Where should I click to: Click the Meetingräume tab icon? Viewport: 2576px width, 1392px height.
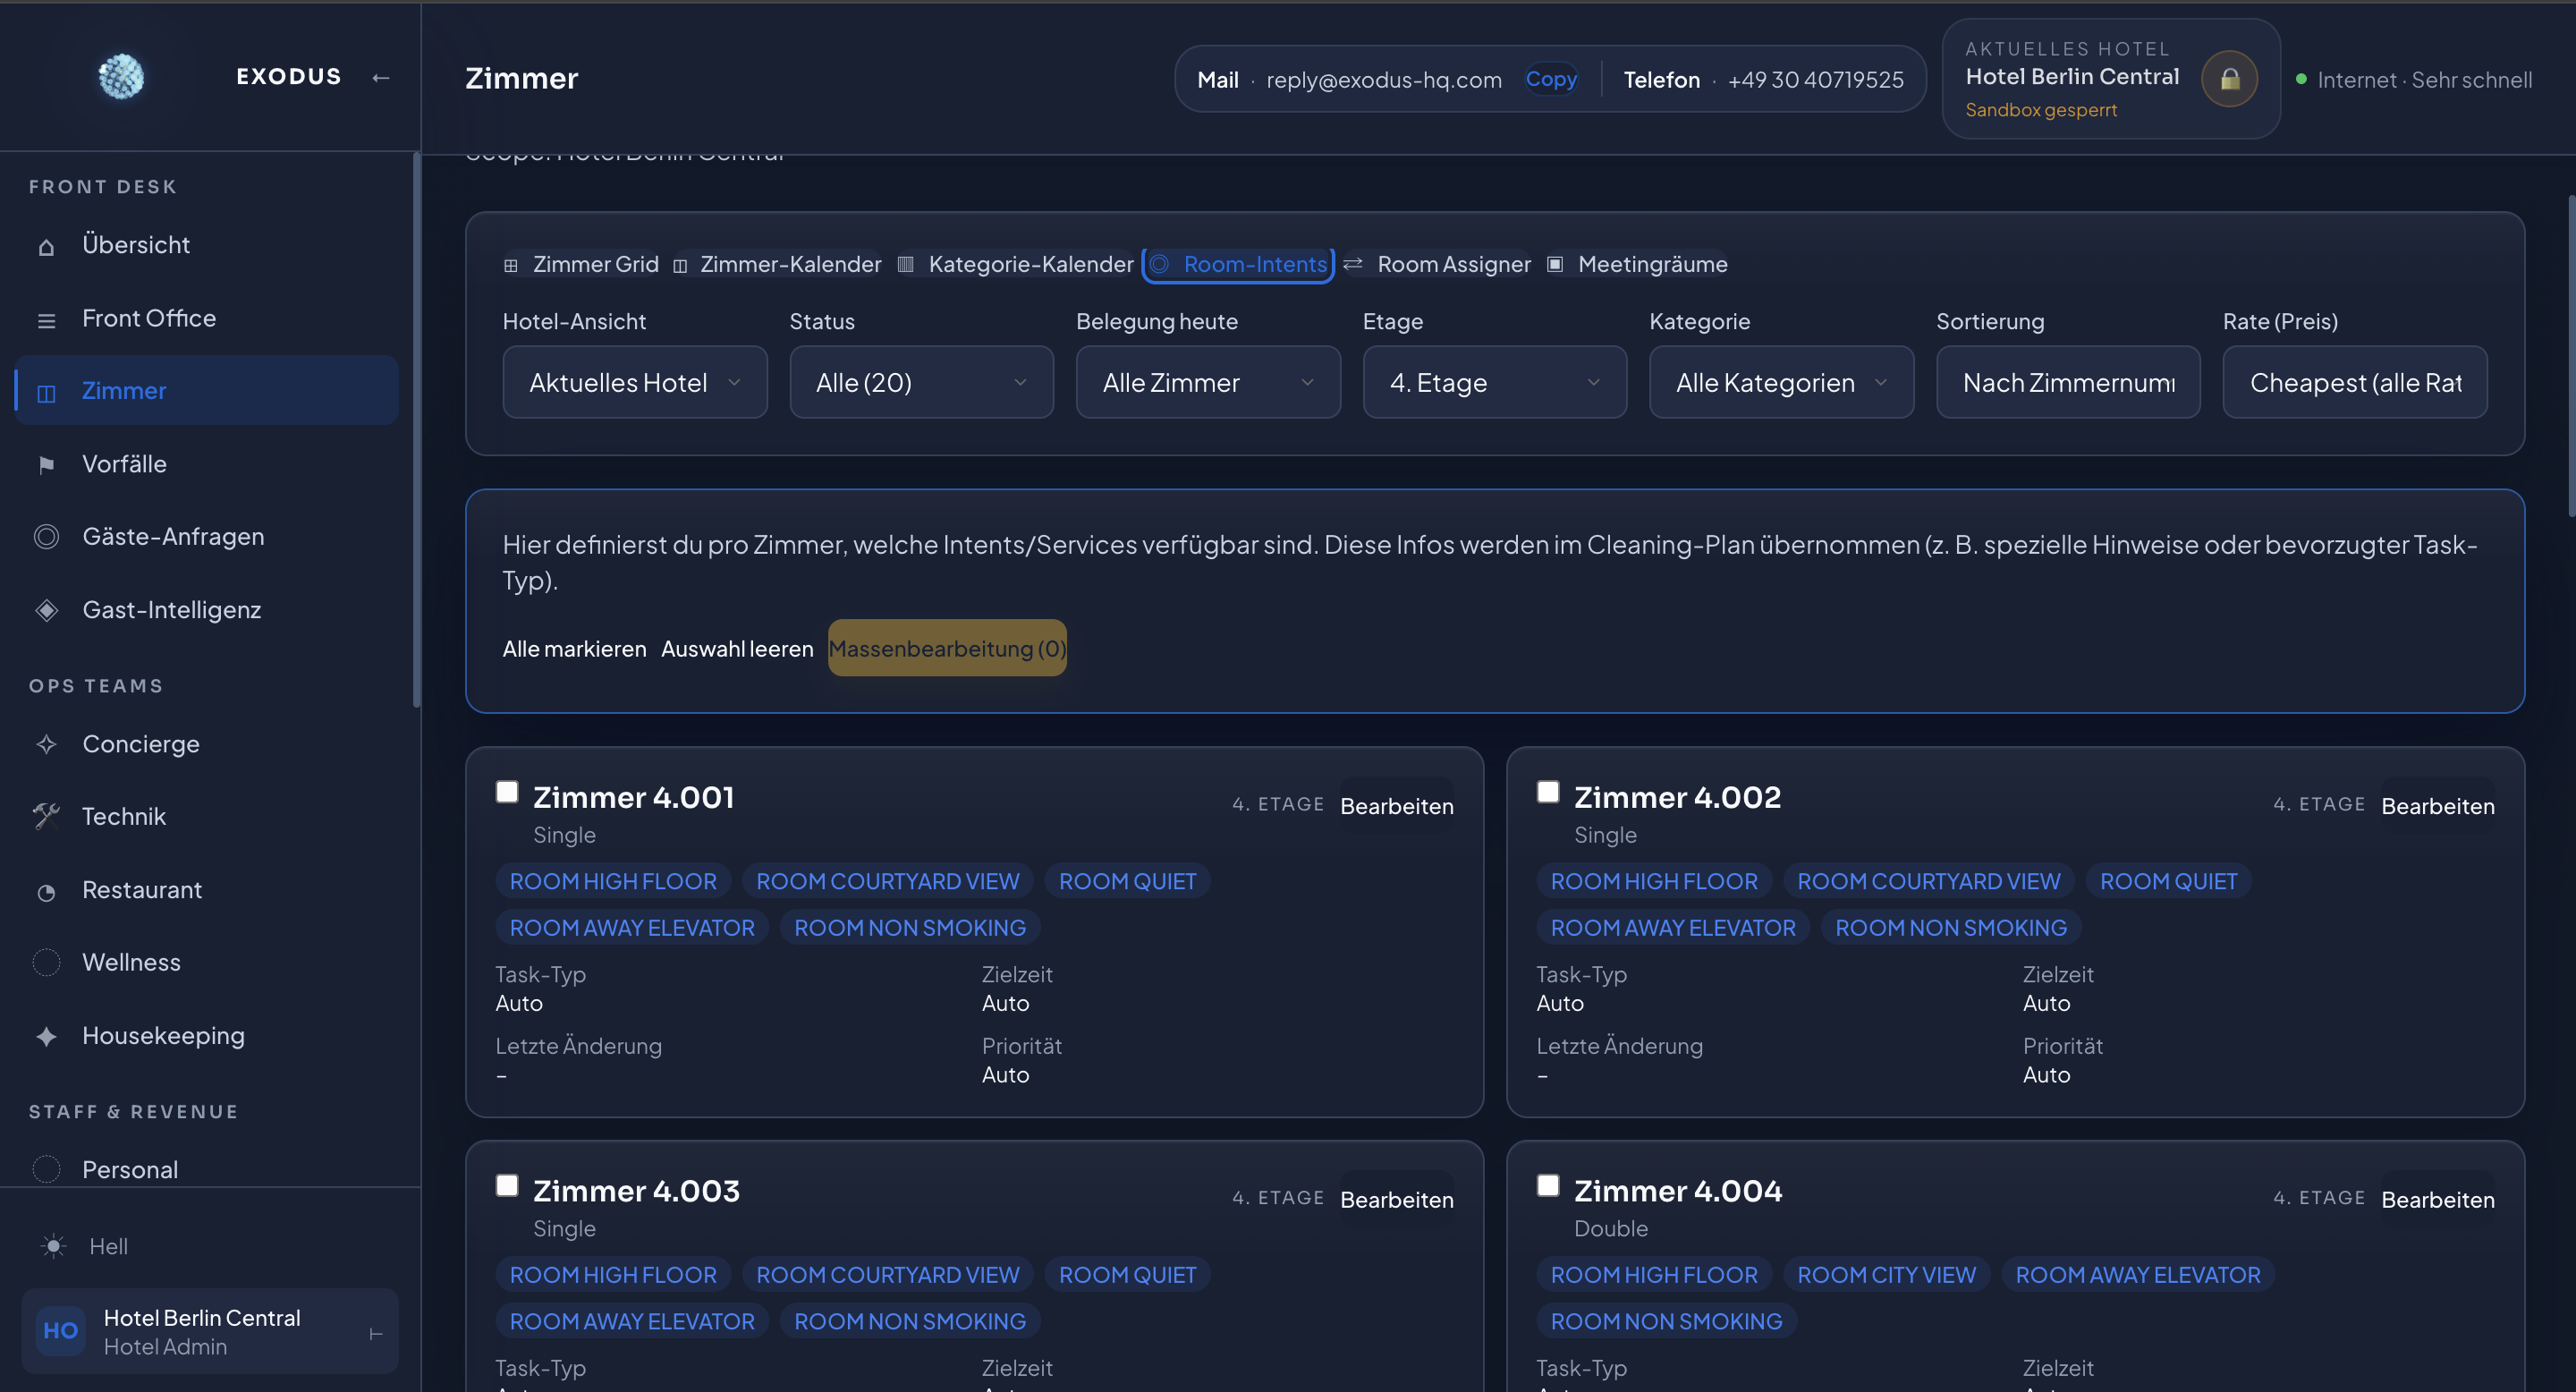(x=1555, y=264)
